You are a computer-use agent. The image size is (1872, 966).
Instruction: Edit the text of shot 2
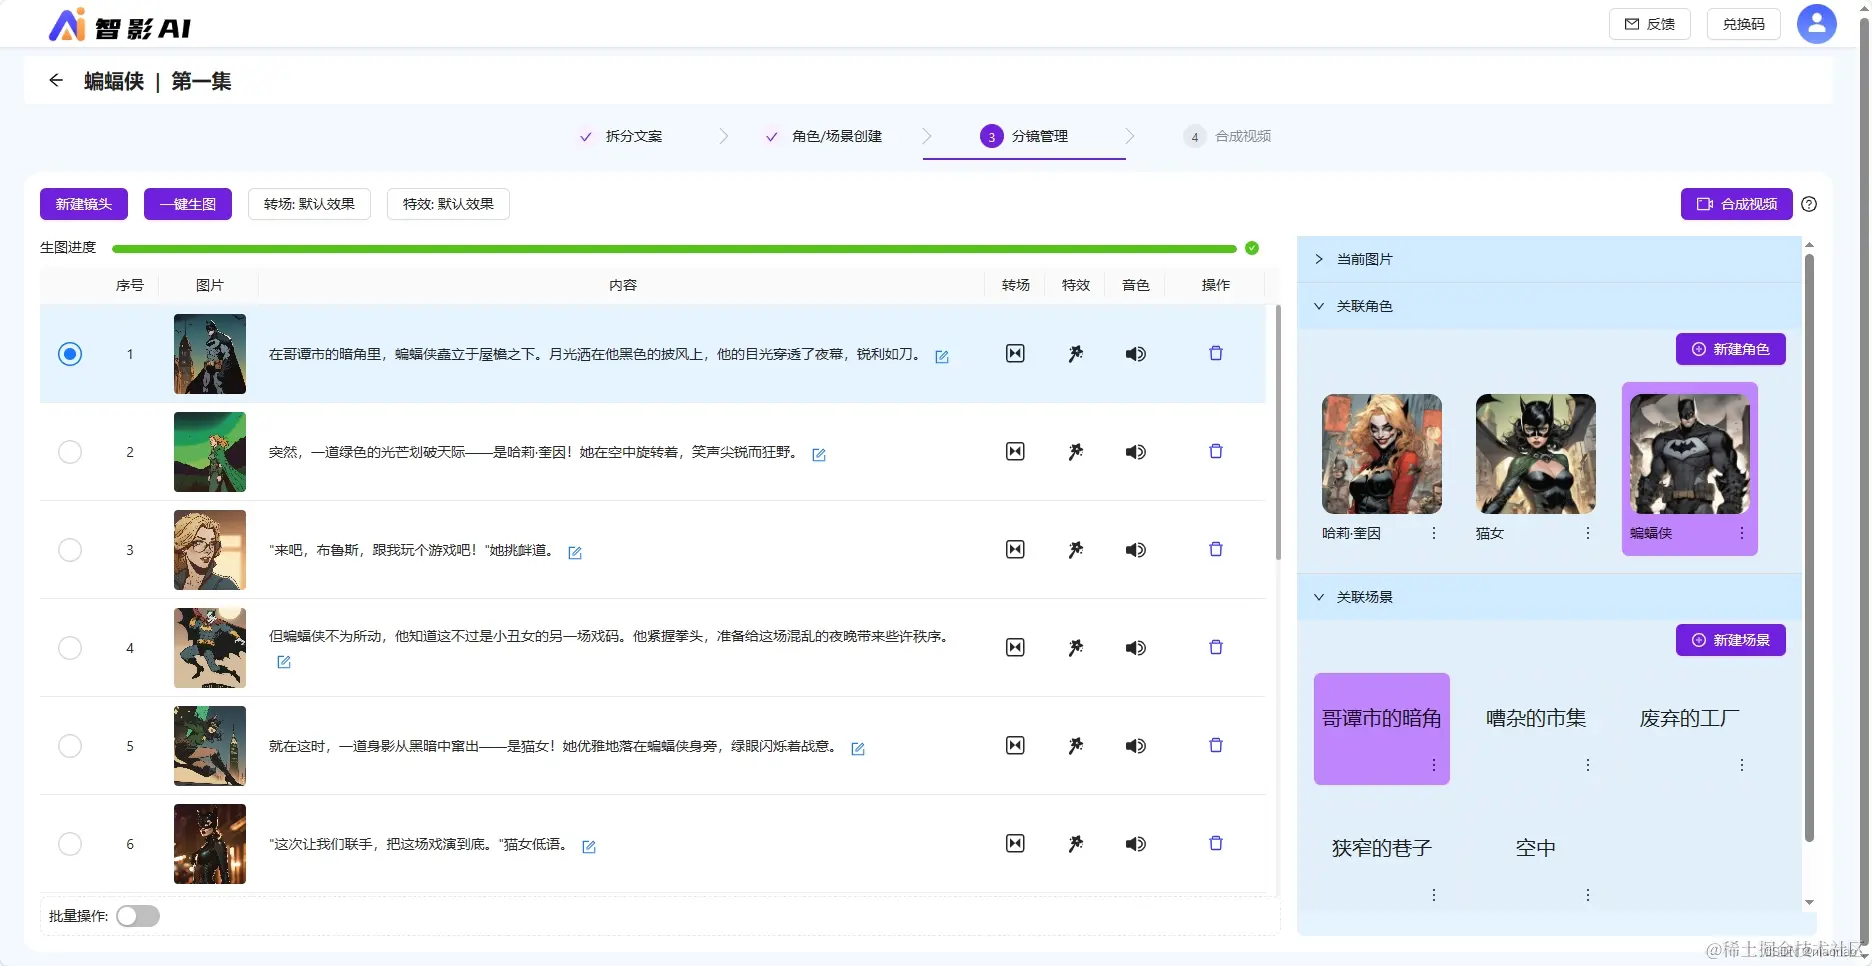[x=819, y=454]
